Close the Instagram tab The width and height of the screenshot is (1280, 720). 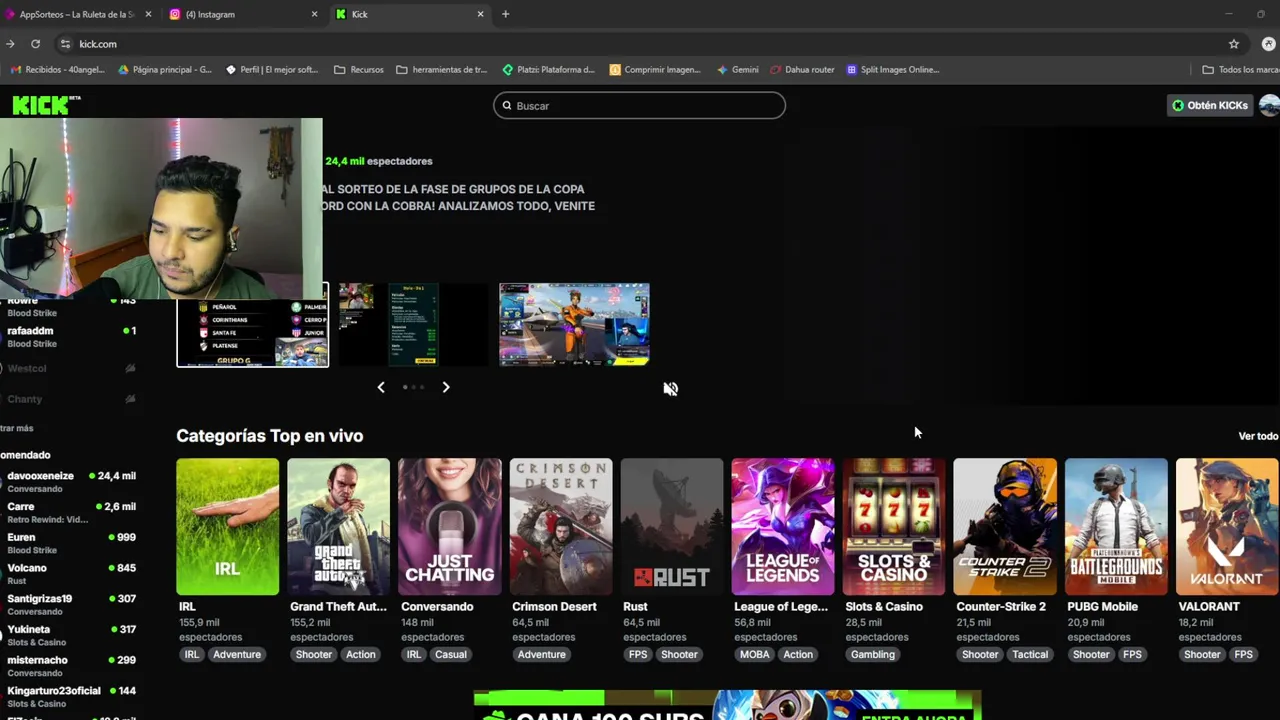pyautogui.click(x=314, y=14)
